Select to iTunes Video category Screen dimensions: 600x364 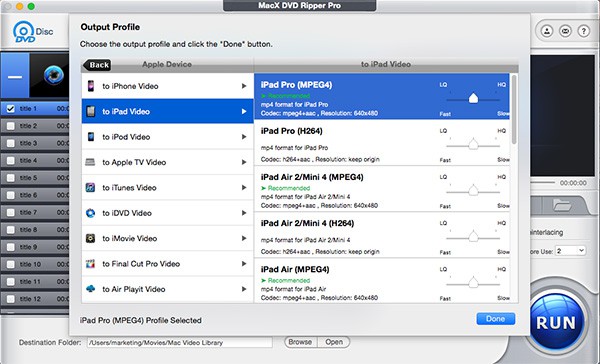pos(167,188)
